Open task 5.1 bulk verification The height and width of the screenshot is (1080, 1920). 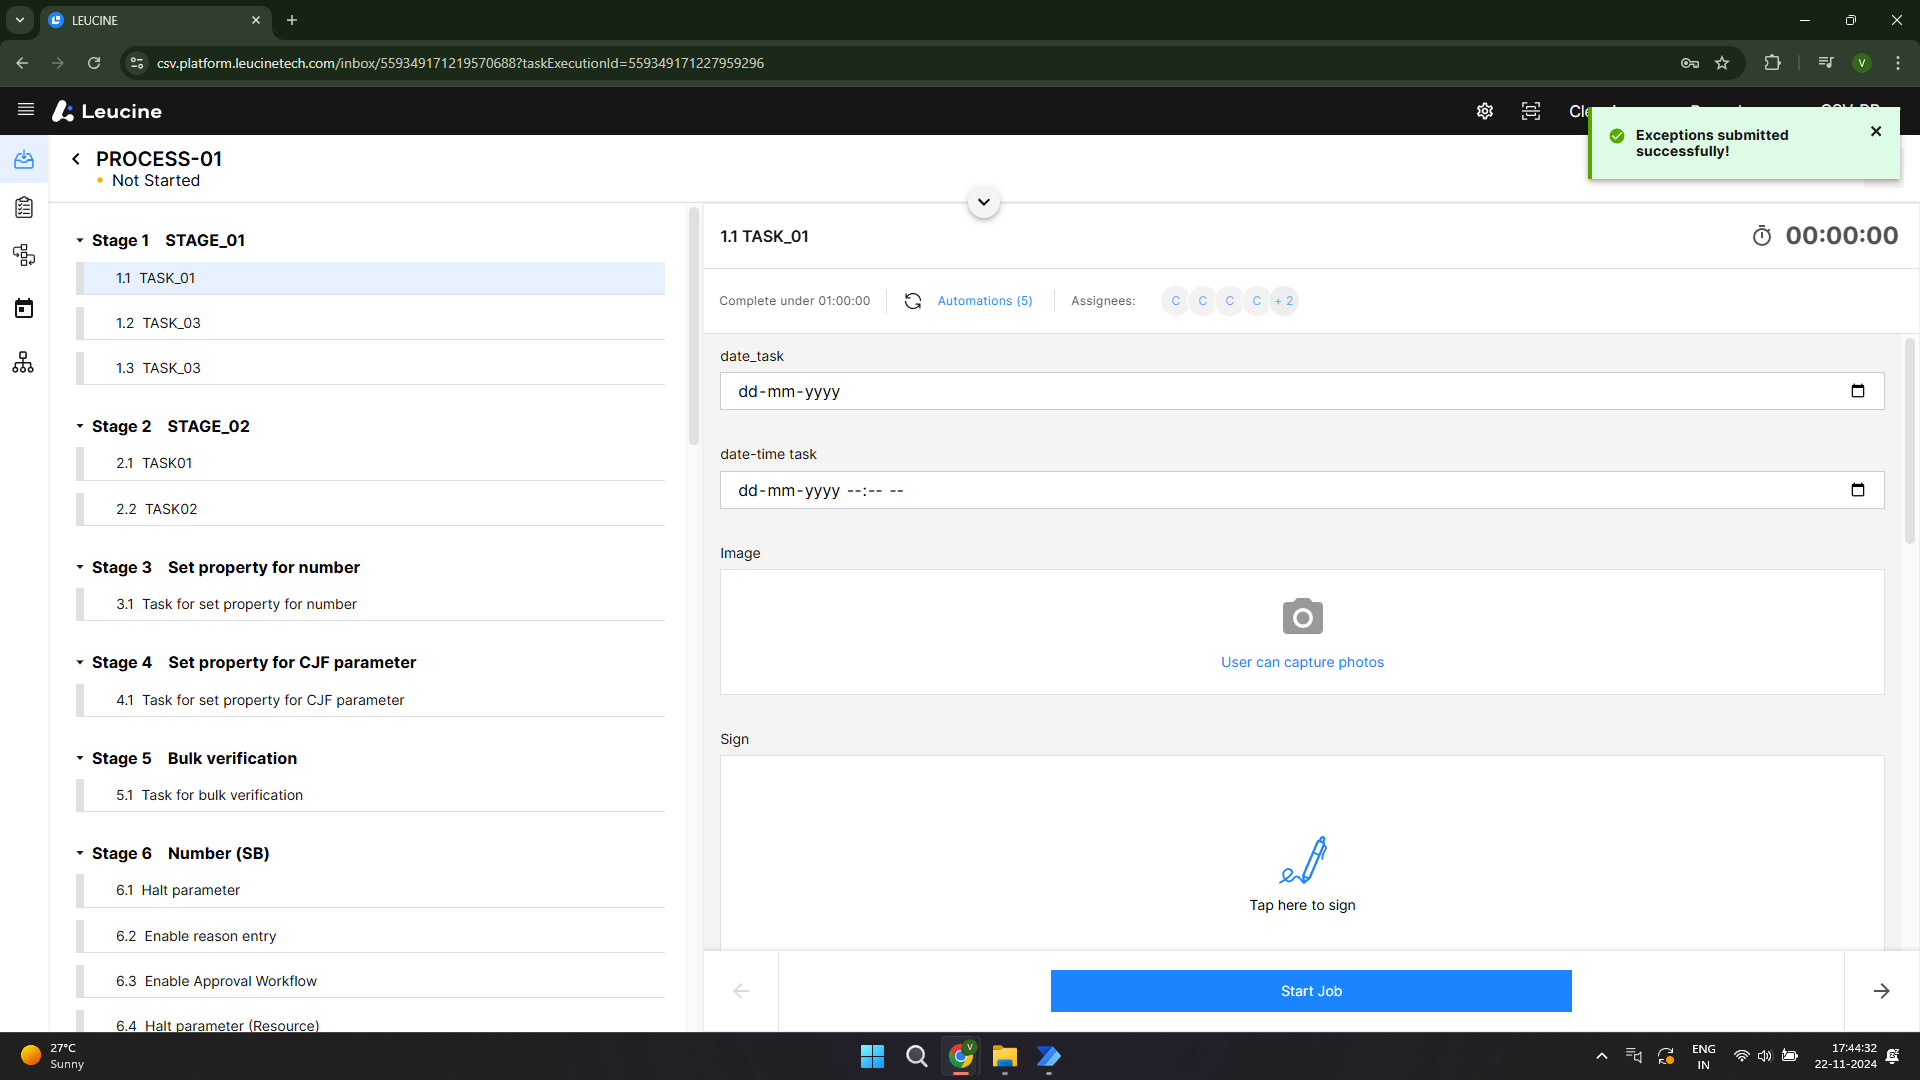pos(371,795)
